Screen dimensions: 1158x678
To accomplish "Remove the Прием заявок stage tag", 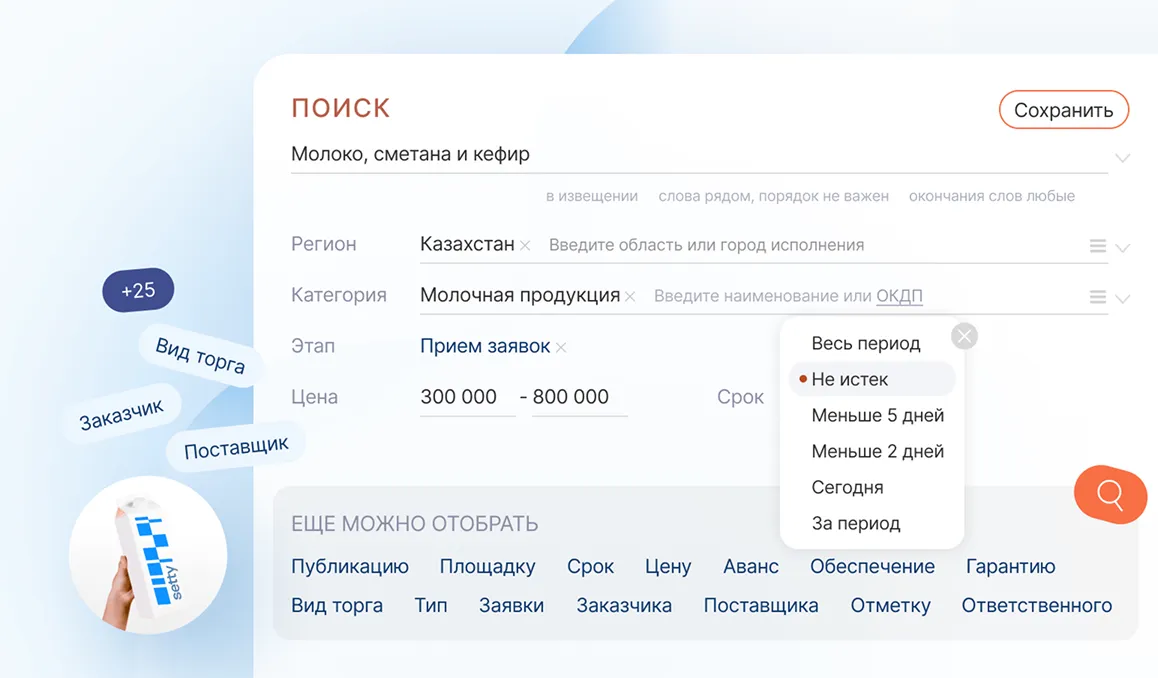I will [561, 348].
